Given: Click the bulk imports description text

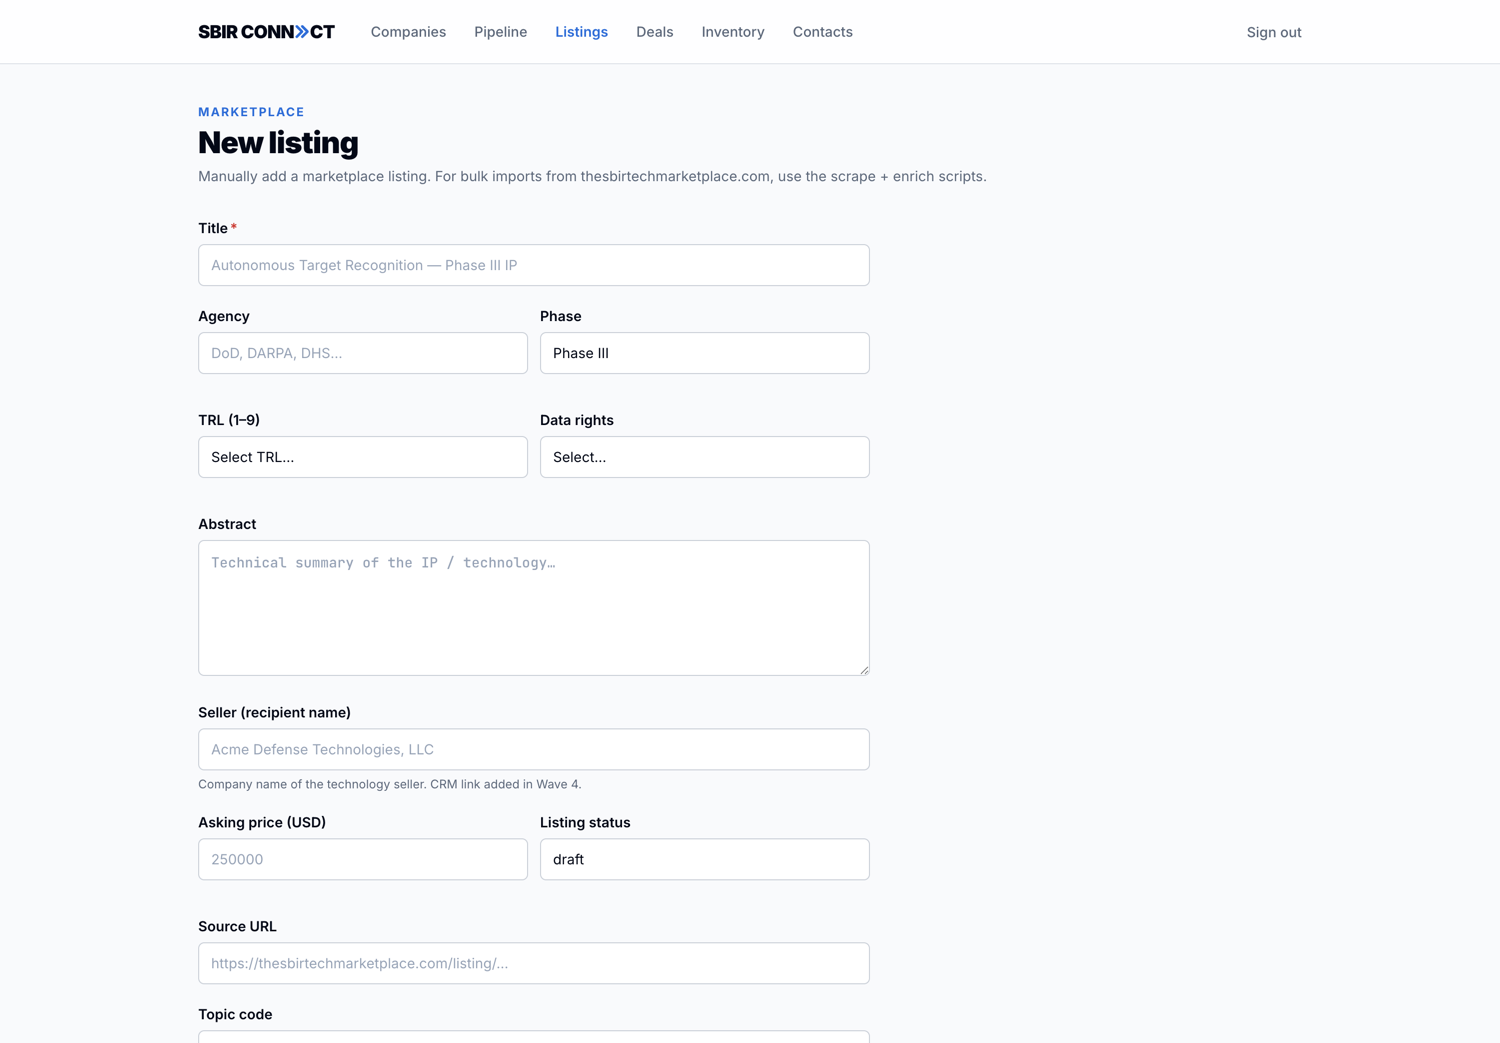Looking at the screenshot, I should pos(592,176).
